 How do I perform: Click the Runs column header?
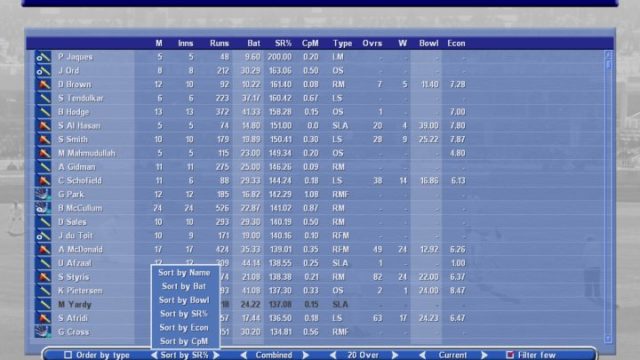point(220,43)
